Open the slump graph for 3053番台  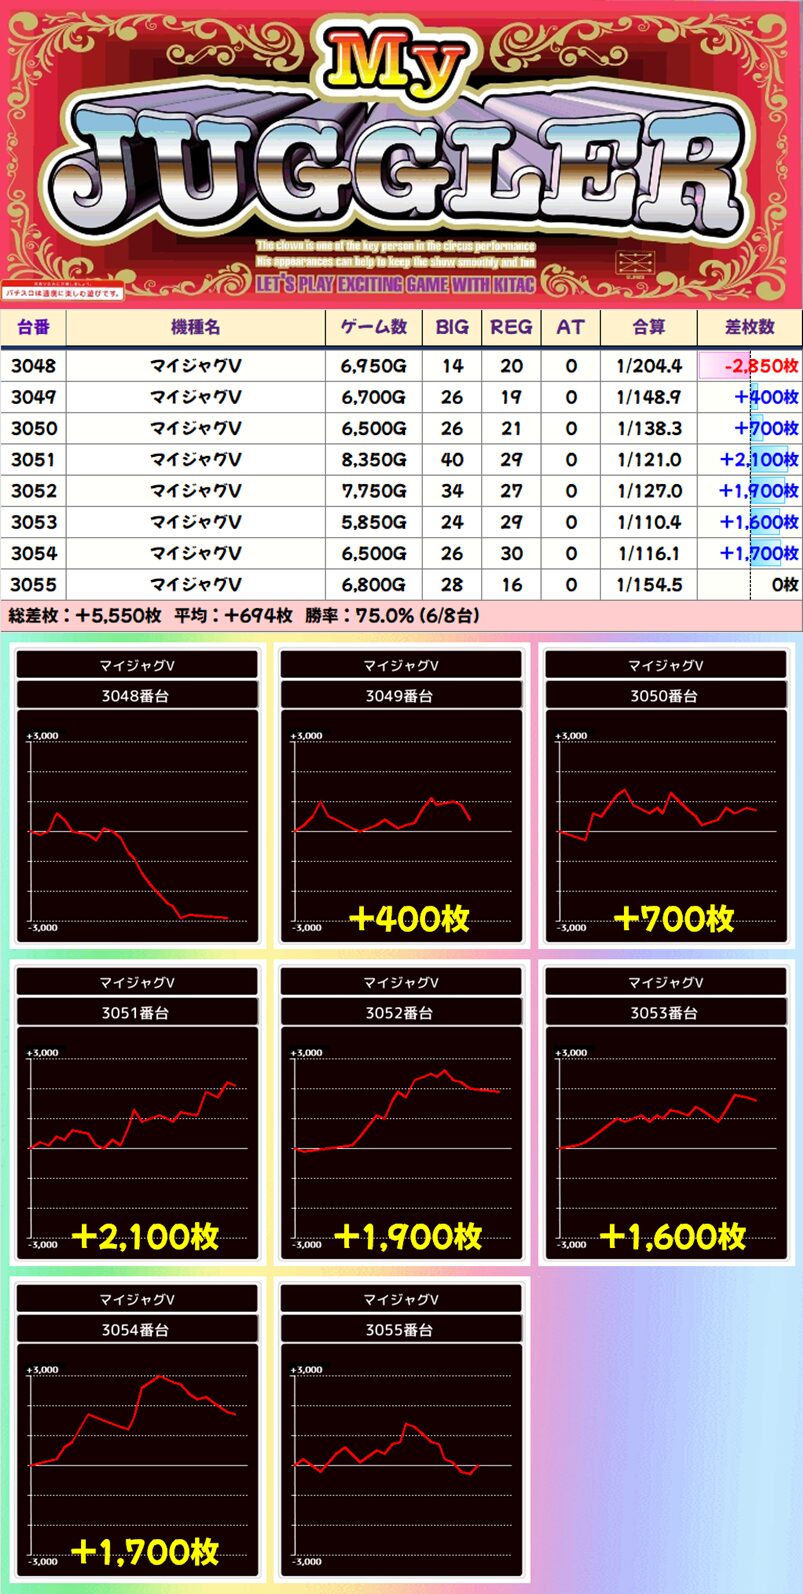665,1145
